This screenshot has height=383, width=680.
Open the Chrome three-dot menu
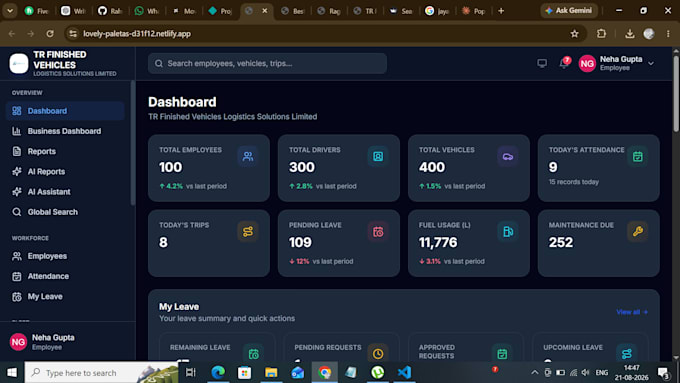(668, 33)
